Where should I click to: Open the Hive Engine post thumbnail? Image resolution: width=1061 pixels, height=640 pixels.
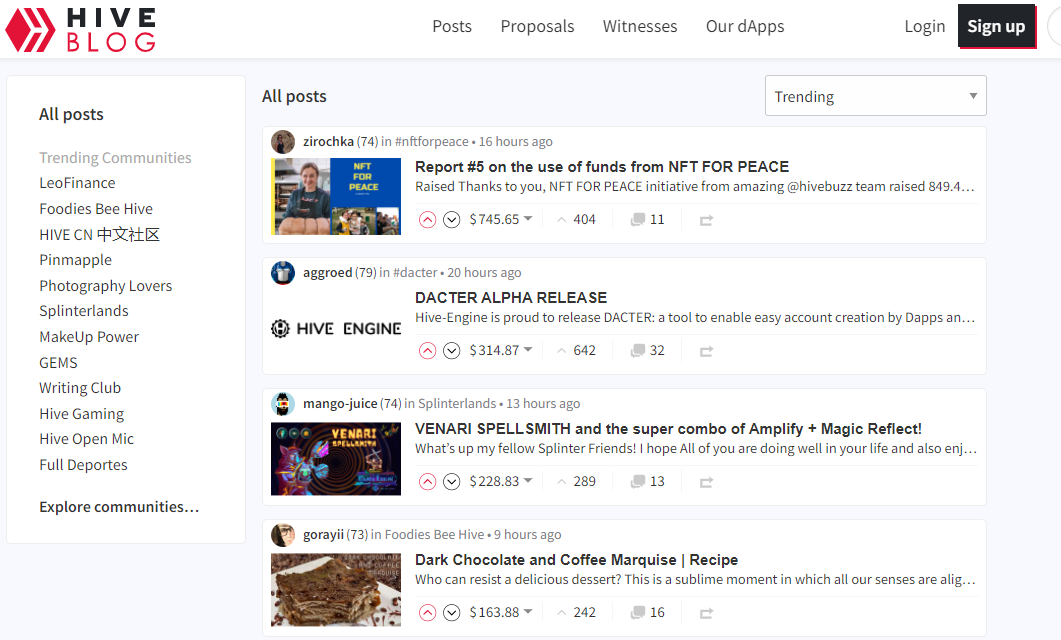point(336,329)
